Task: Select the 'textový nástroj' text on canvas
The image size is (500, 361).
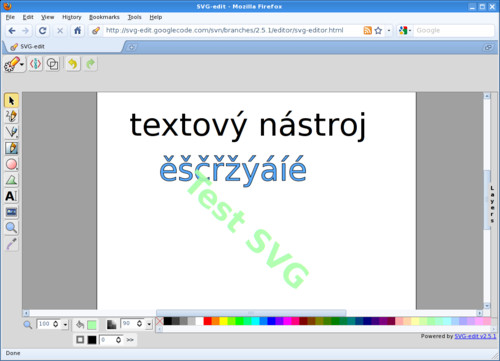Action: click(x=248, y=126)
